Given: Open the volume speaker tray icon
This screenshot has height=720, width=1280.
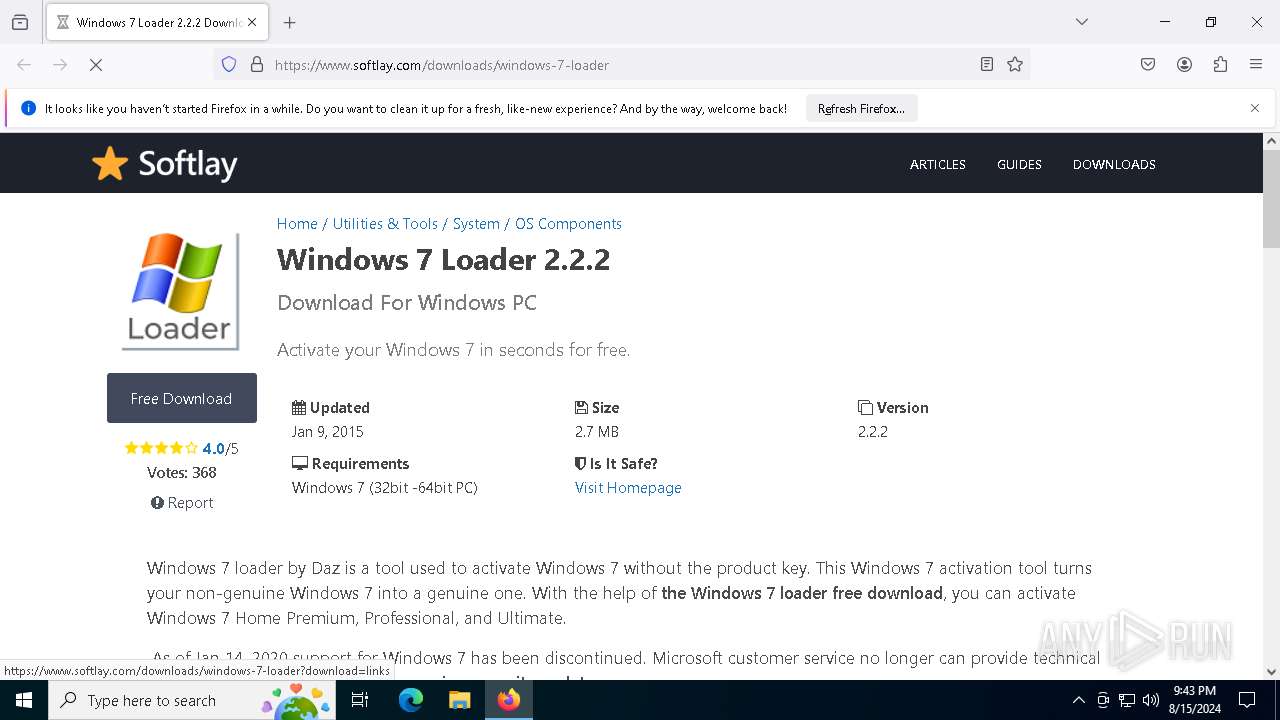Looking at the screenshot, I should (x=1151, y=700).
